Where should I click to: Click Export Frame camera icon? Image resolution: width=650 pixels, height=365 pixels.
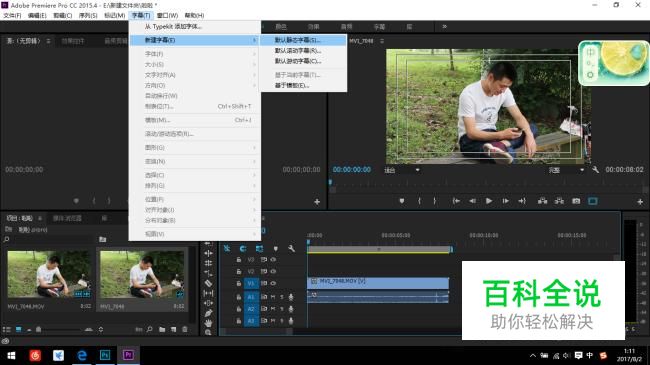tap(576, 201)
